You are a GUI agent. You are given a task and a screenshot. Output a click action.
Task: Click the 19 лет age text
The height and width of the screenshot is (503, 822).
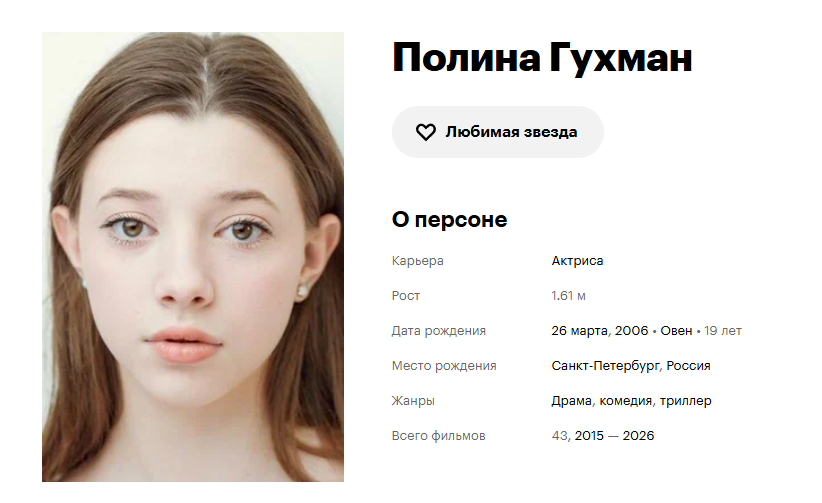tap(723, 331)
